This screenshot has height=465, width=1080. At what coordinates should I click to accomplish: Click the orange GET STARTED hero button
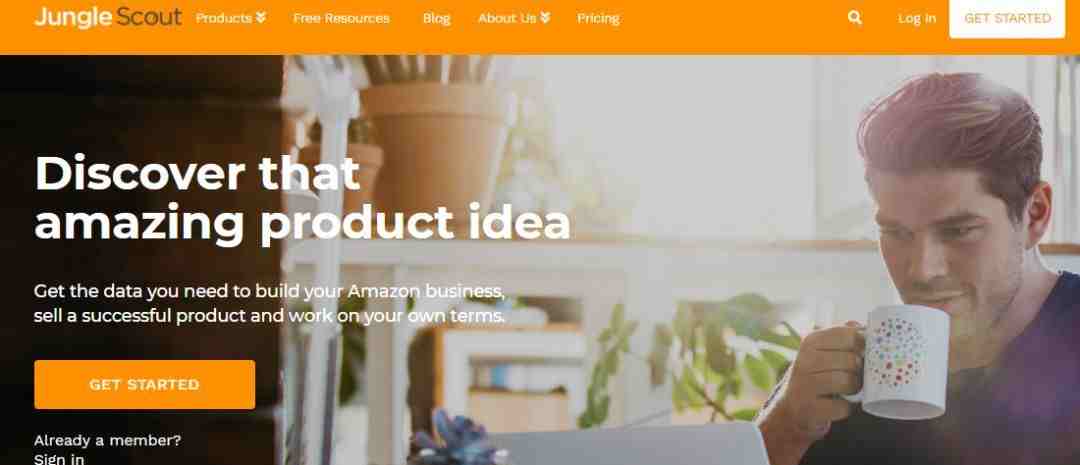coord(145,384)
